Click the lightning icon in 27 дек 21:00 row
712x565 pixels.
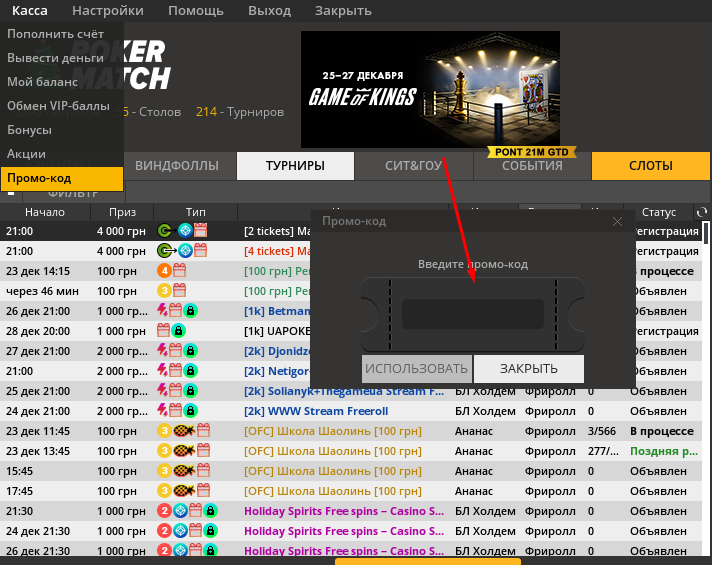coord(165,351)
